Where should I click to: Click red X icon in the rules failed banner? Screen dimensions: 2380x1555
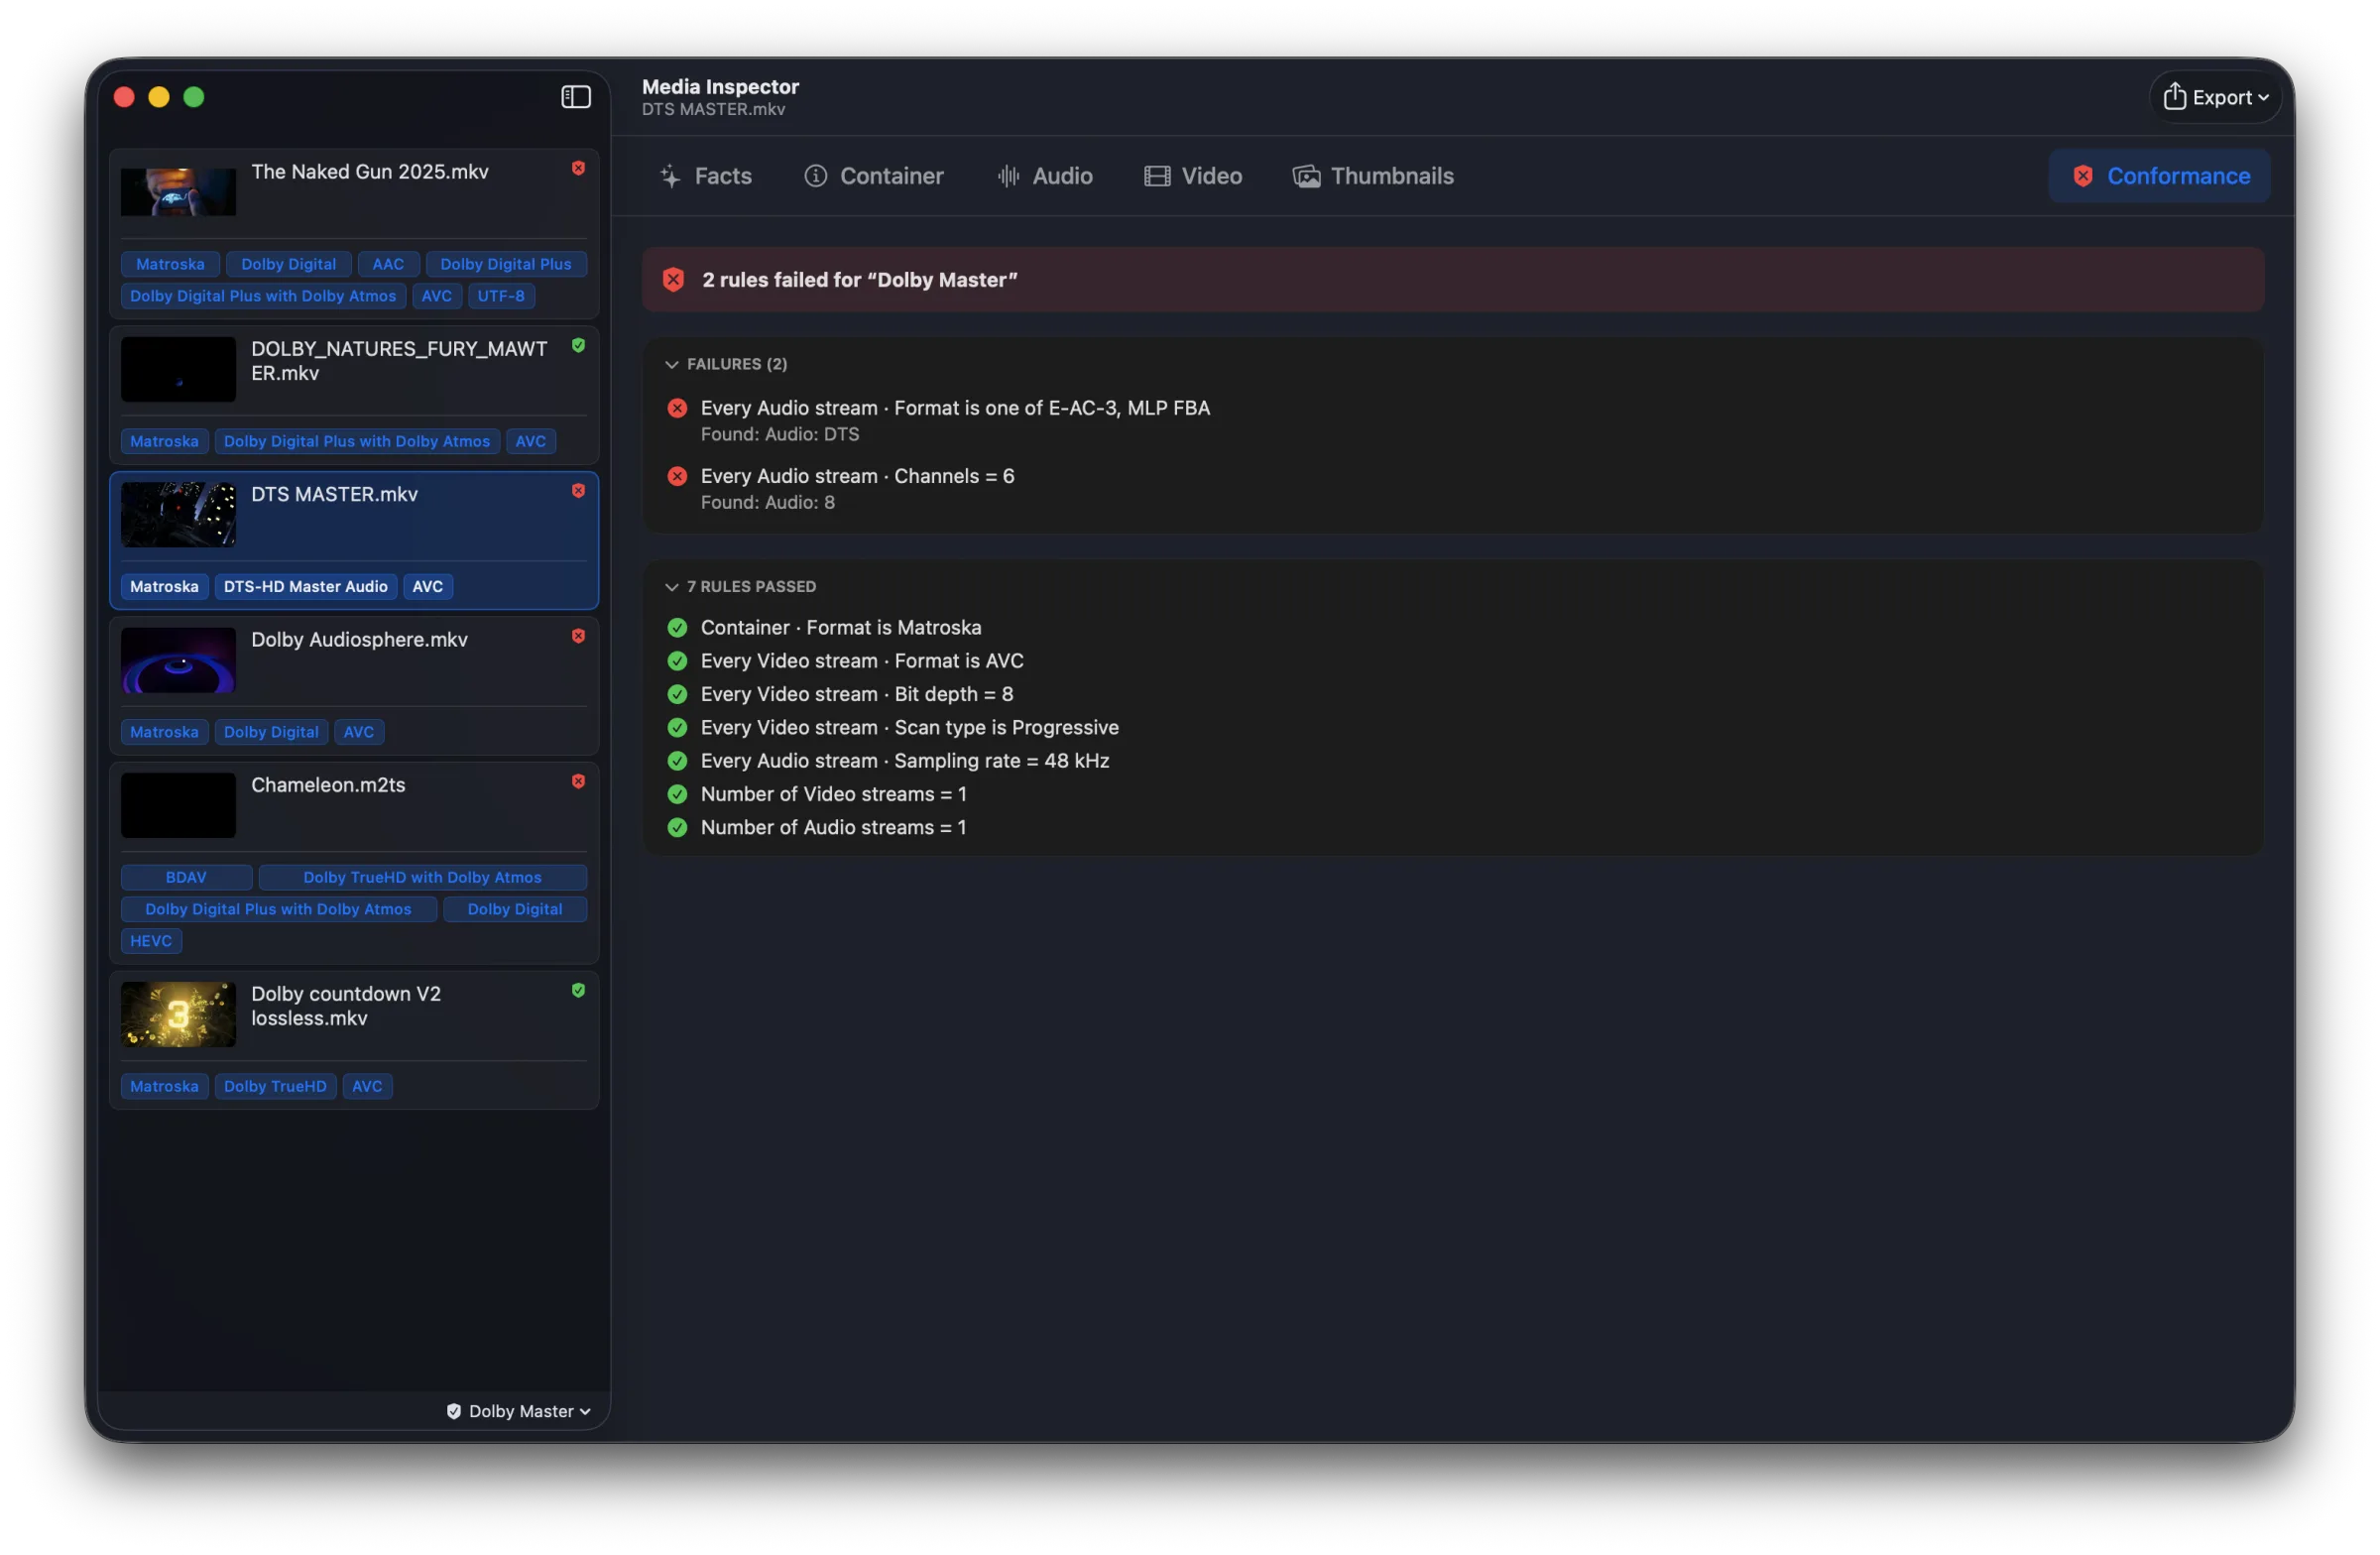click(x=673, y=280)
